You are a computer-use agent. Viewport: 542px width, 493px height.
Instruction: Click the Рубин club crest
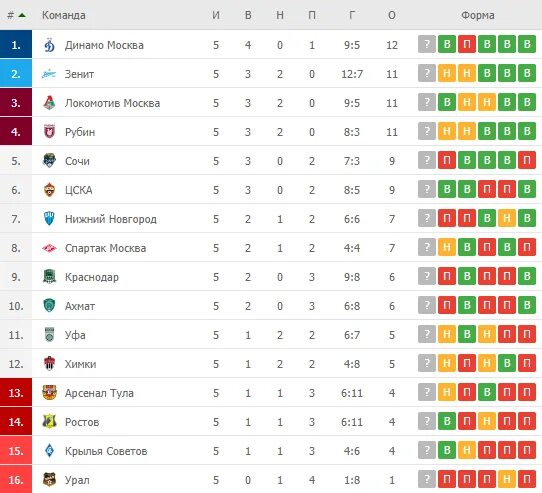point(49,132)
